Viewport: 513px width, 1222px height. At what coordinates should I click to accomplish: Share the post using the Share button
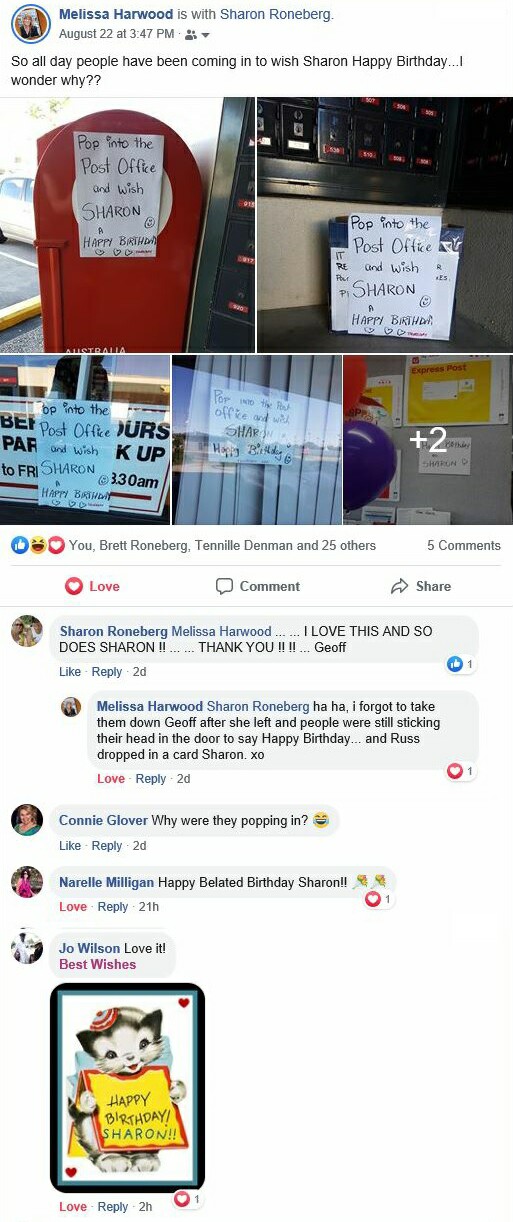[421, 586]
